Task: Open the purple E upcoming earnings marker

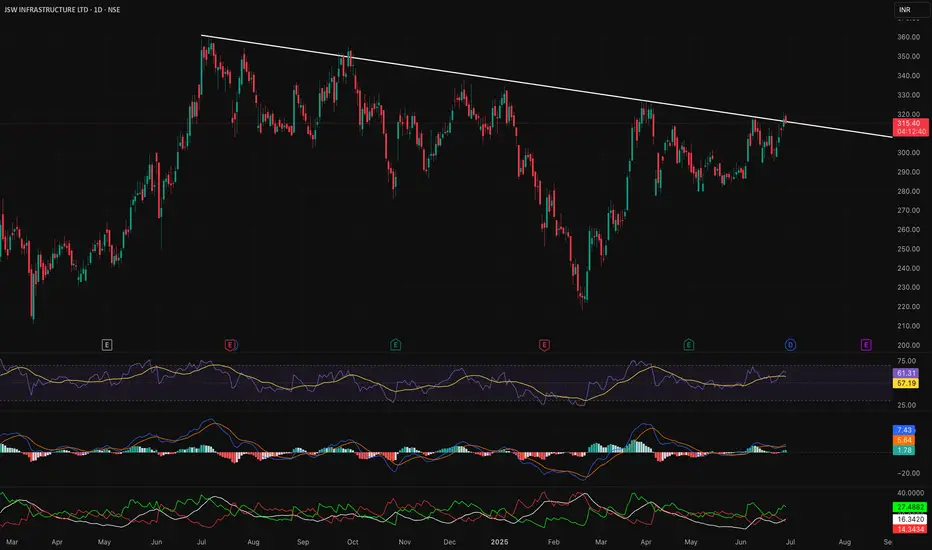Action: click(866, 345)
